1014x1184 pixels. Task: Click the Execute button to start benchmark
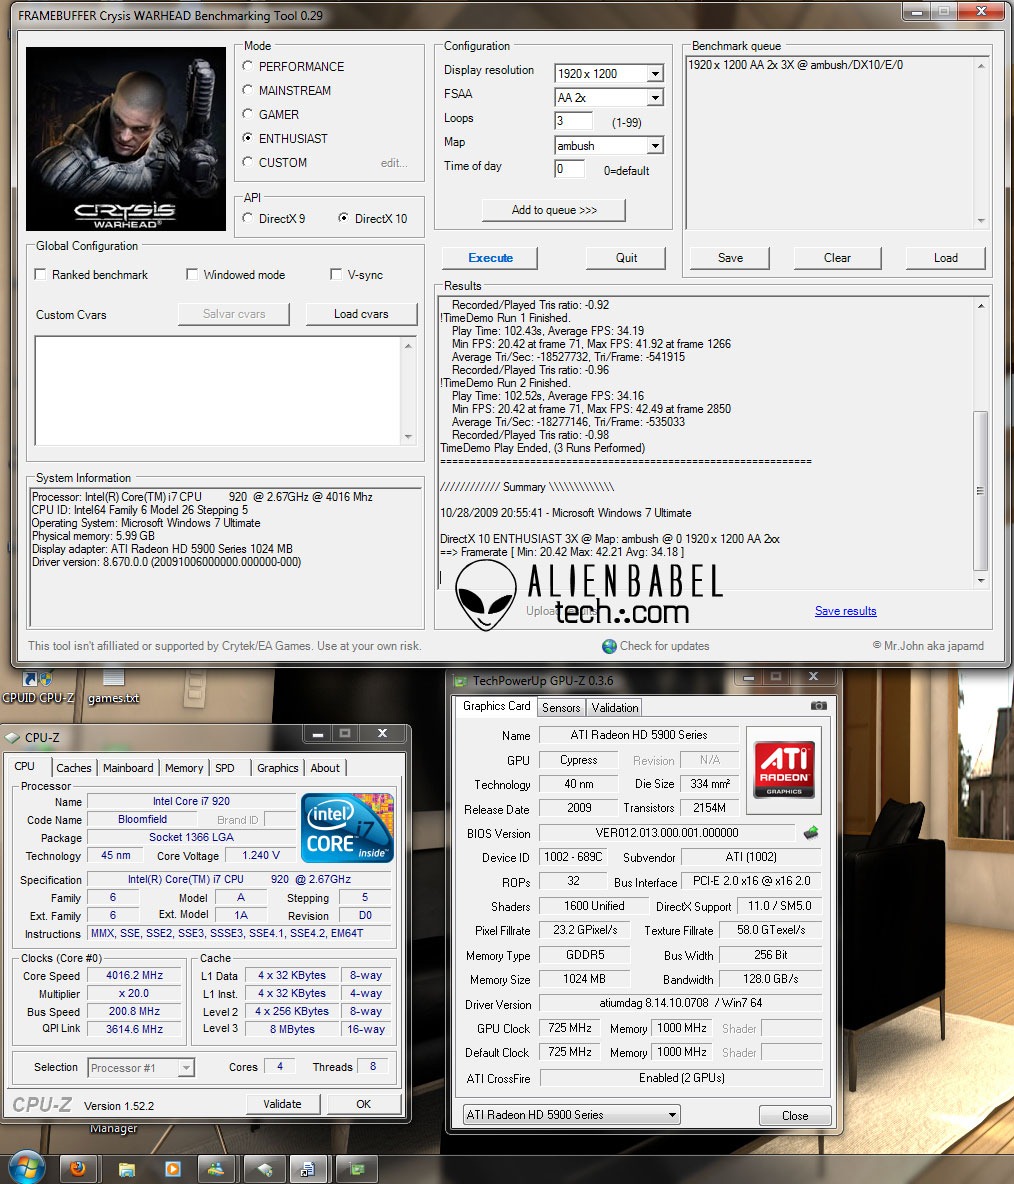click(489, 258)
